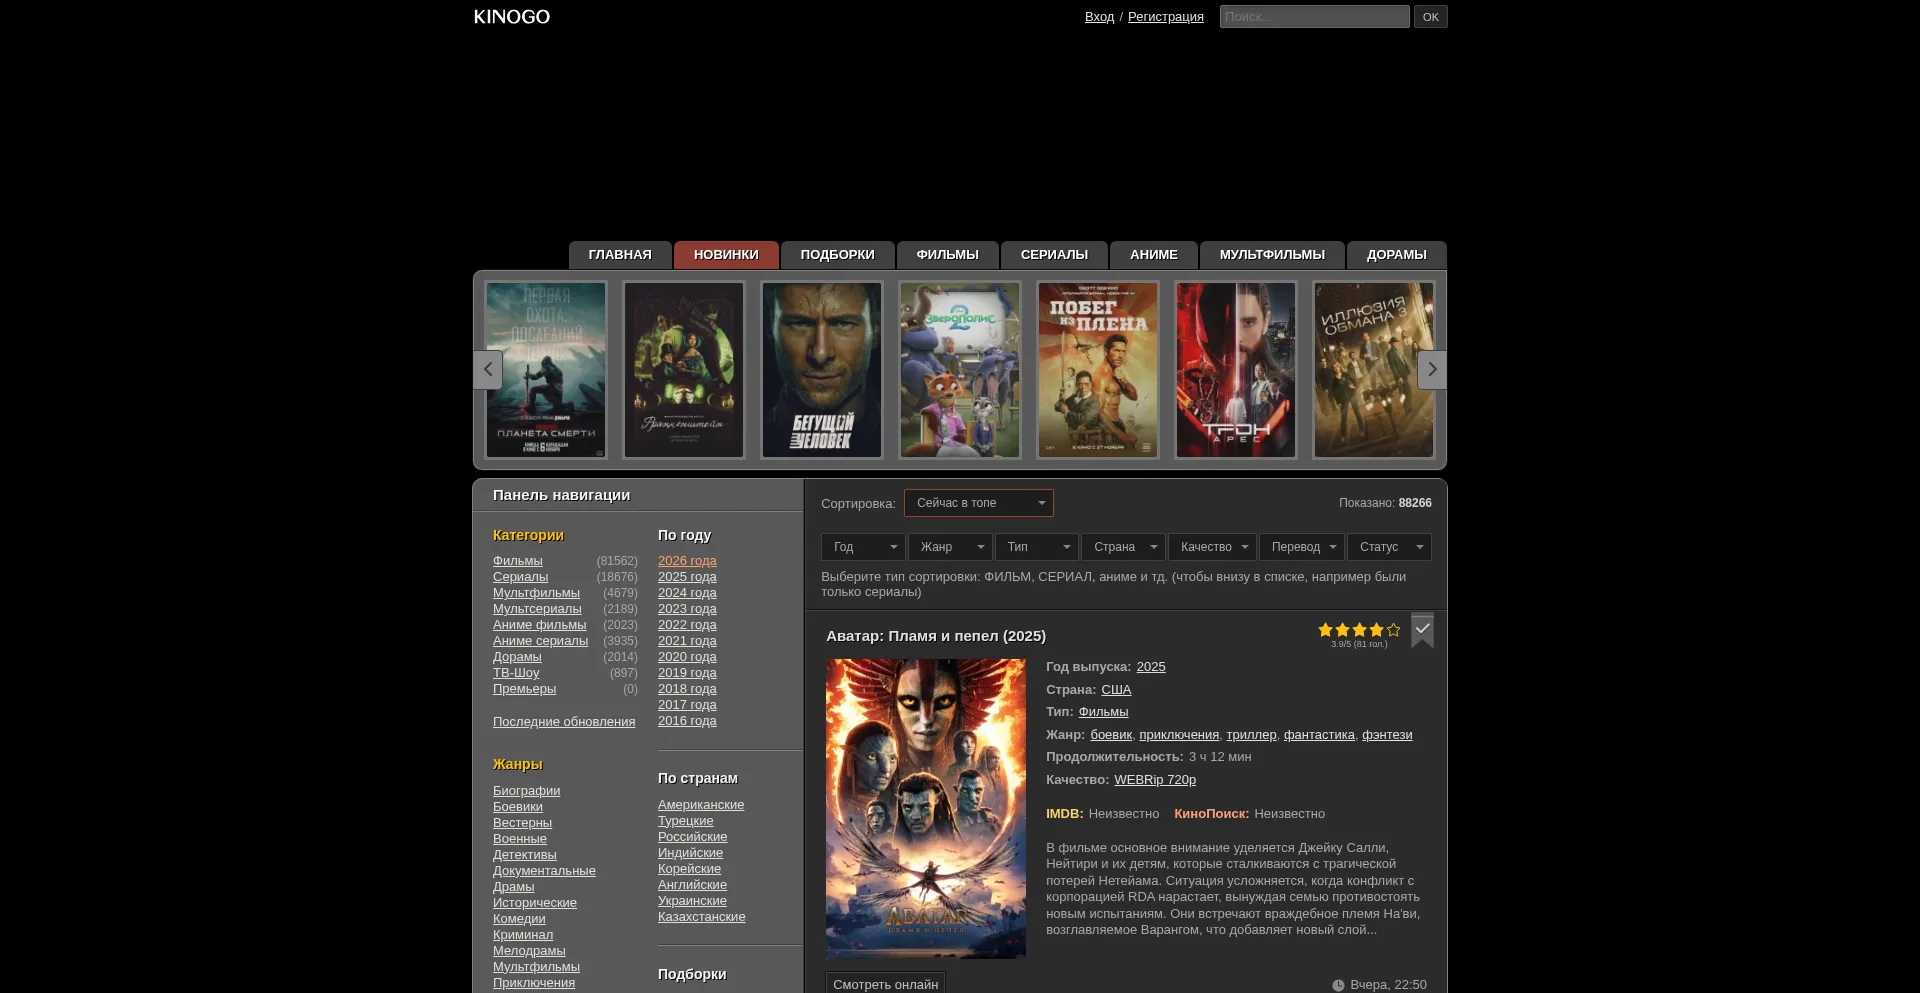Click the KINOGO site logo

pyautogui.click(x=511, y=17)
